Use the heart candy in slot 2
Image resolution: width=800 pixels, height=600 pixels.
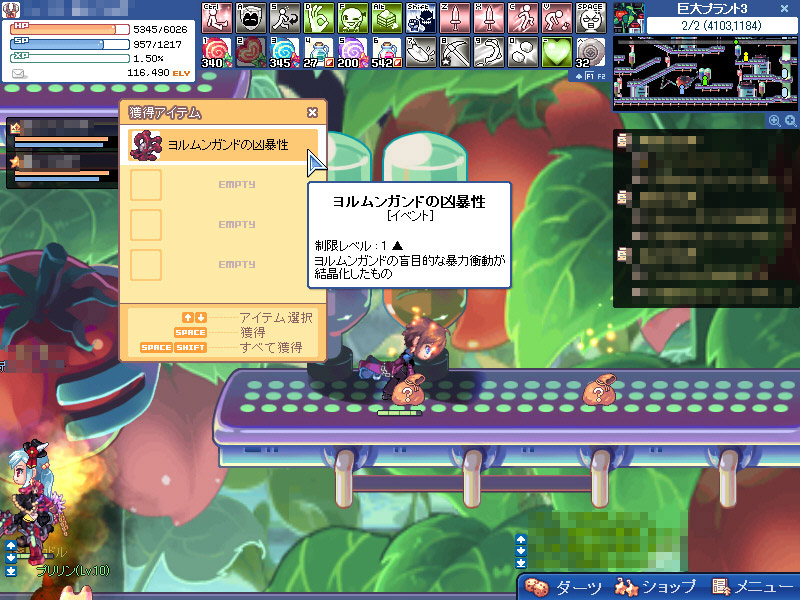click(x=251, y=52)
